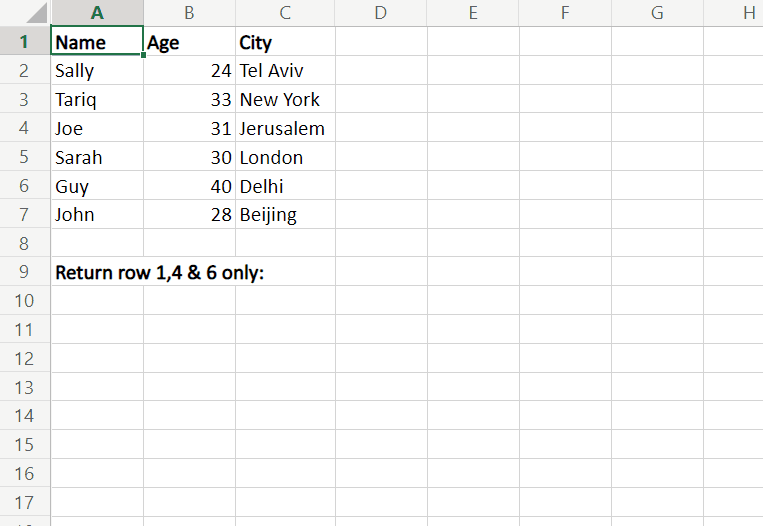Select cell containing Sally

[97, 71]
